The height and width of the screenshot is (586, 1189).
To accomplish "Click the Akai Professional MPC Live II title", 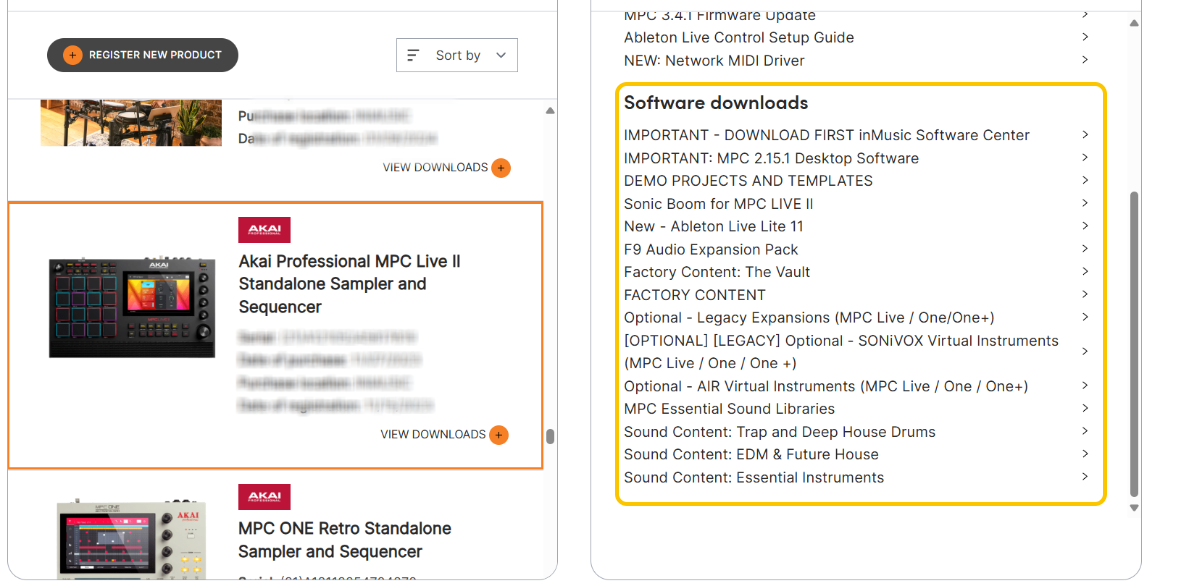I will [350, 284].
